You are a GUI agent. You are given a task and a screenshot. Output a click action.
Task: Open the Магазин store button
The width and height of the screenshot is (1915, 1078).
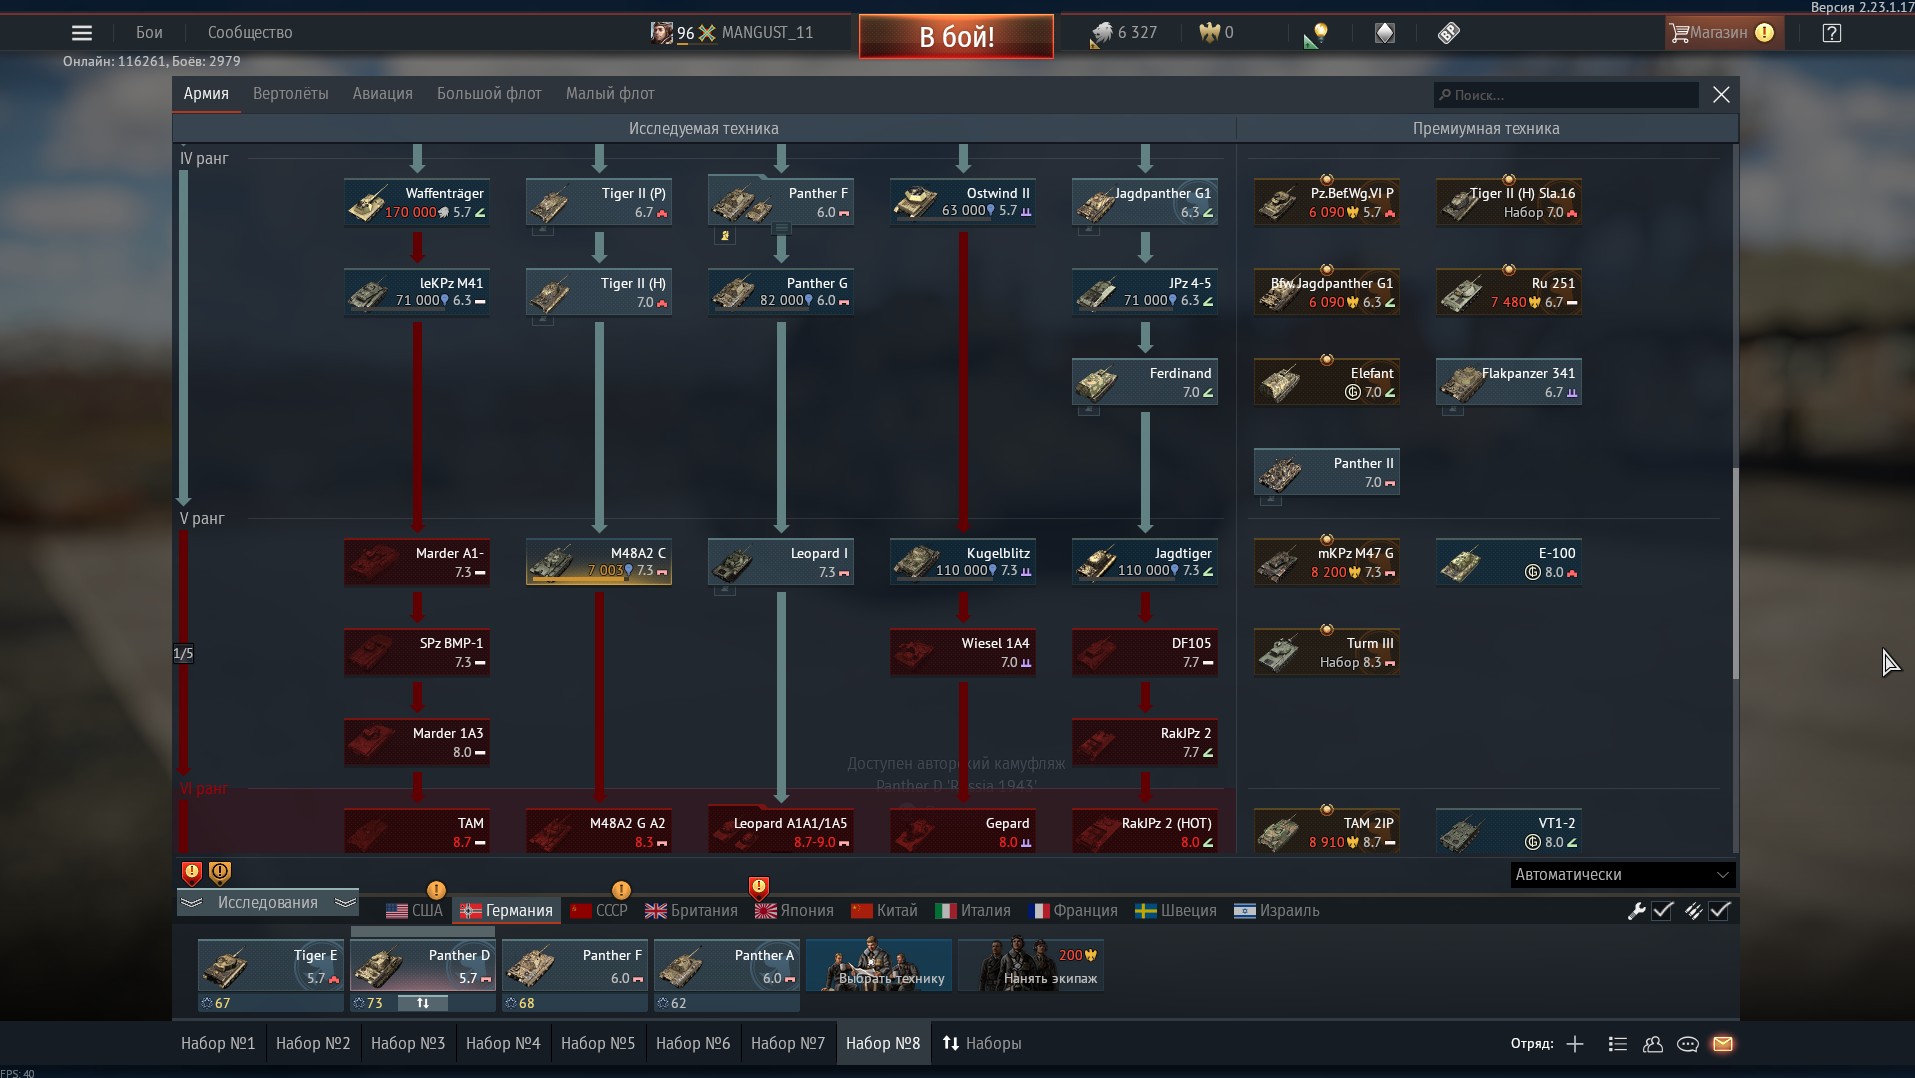click(x=1722, y=33)
